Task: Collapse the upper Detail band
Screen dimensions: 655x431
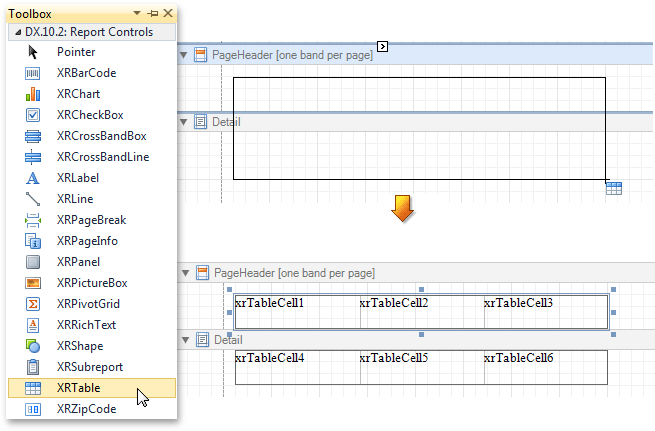Action: pyautogui.click(x=183, y=122)
